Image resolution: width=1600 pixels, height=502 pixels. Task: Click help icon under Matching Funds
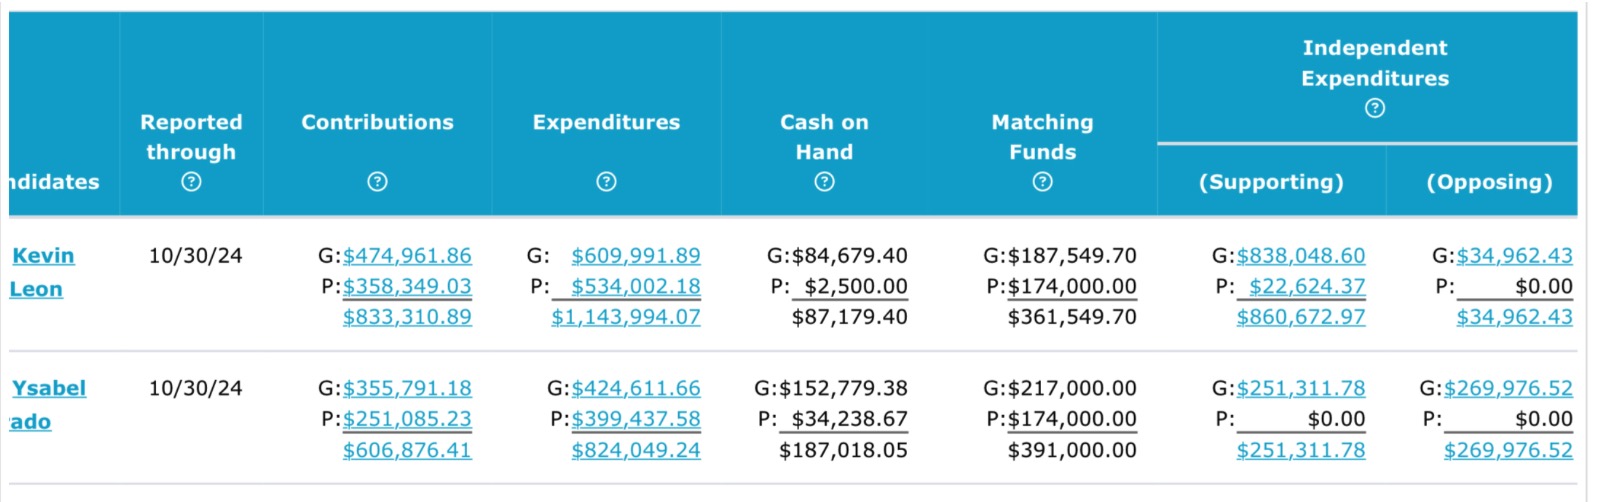[1042, 182]
